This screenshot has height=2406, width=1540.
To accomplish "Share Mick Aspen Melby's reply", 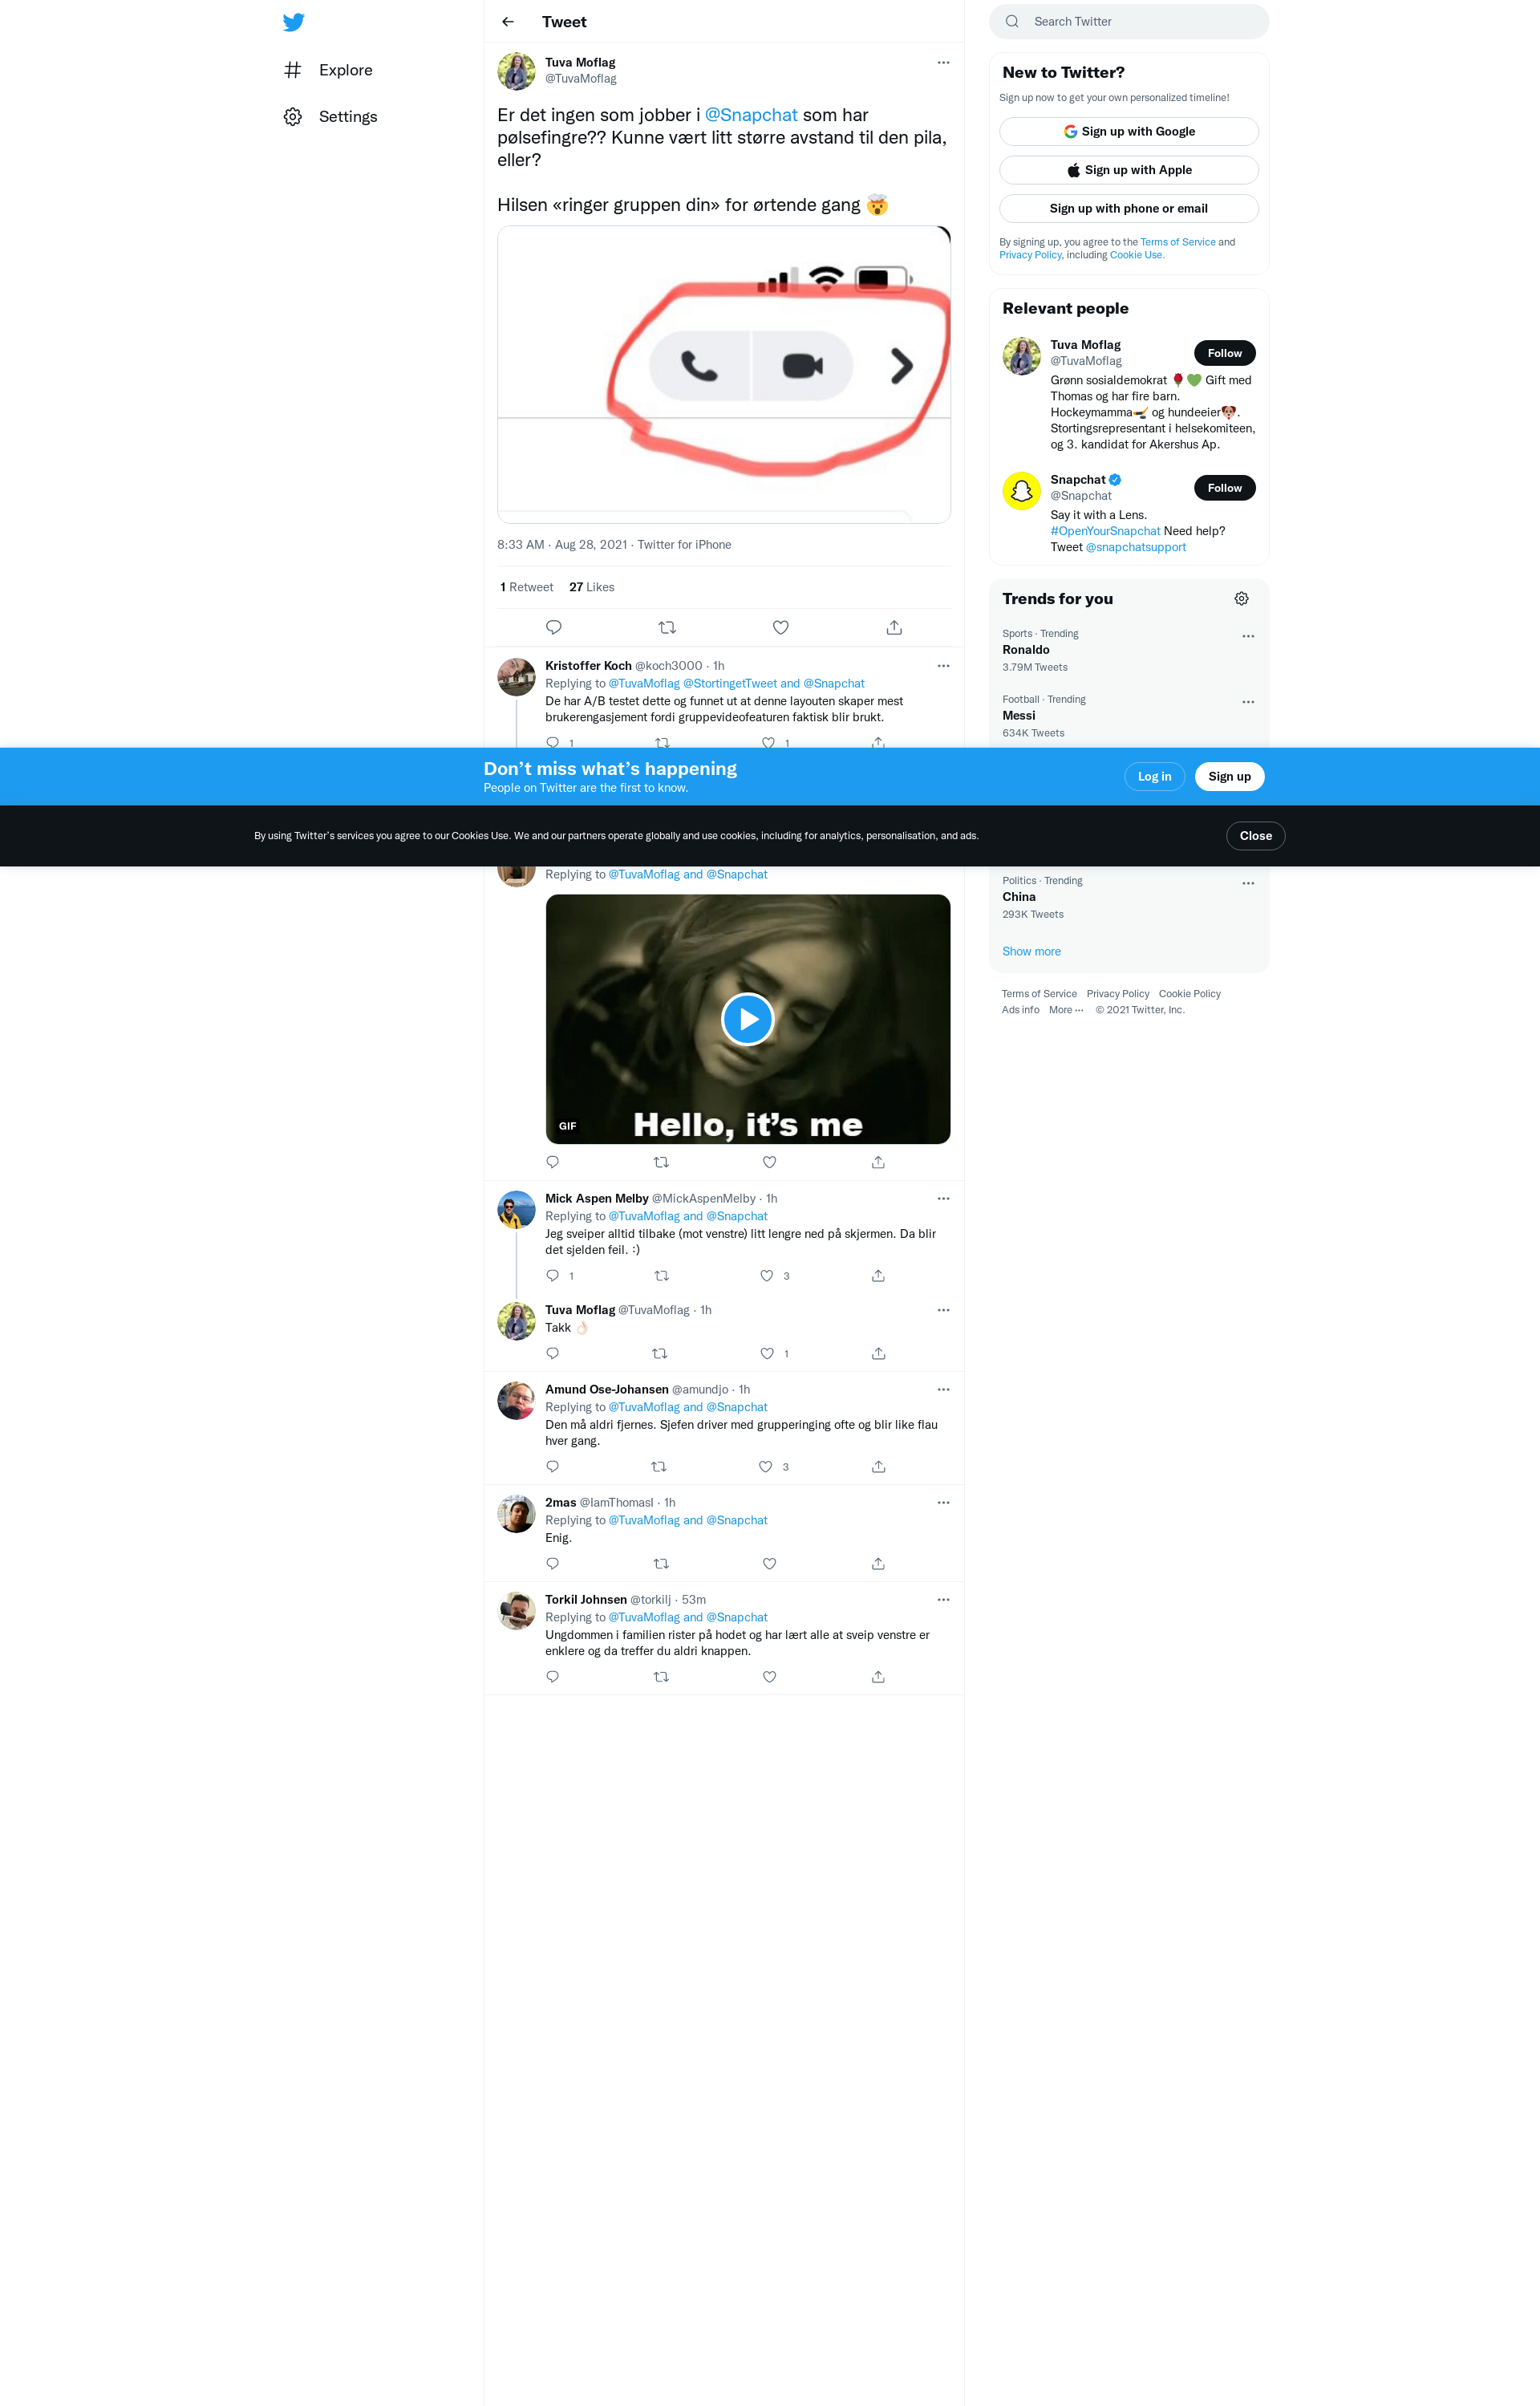I will pos(878,1276).
